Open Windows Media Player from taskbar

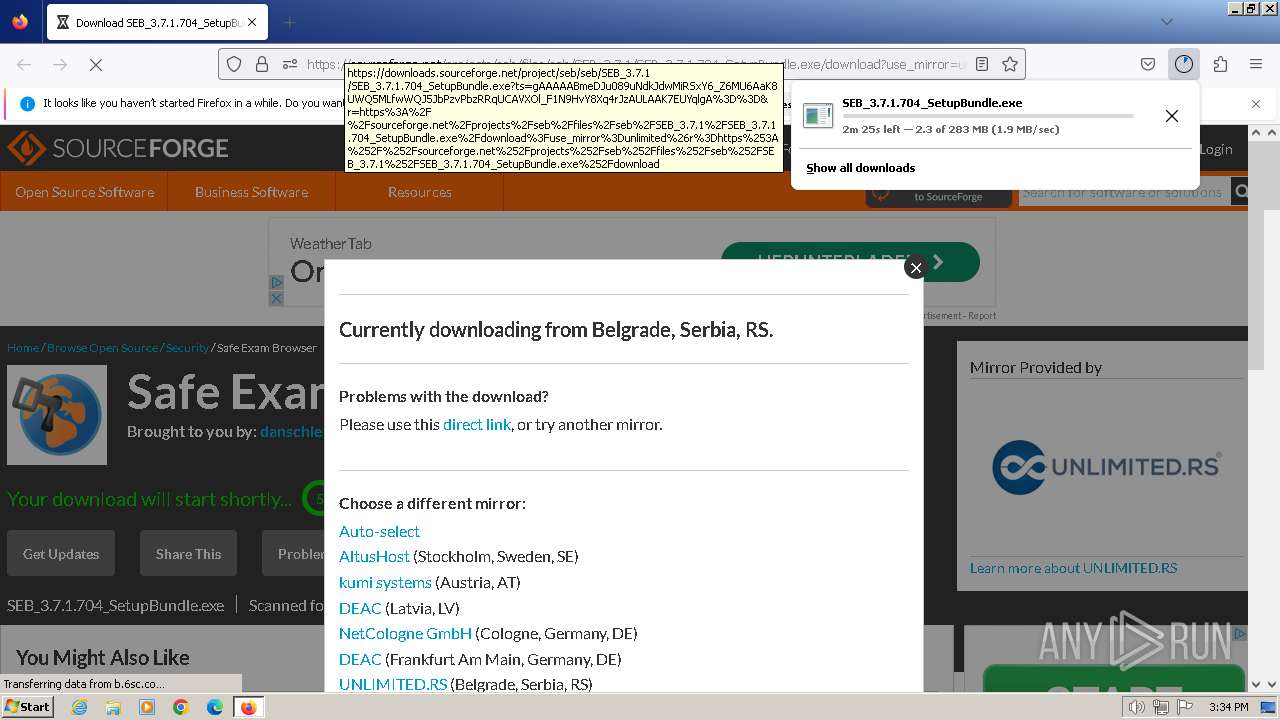[147, 707]
